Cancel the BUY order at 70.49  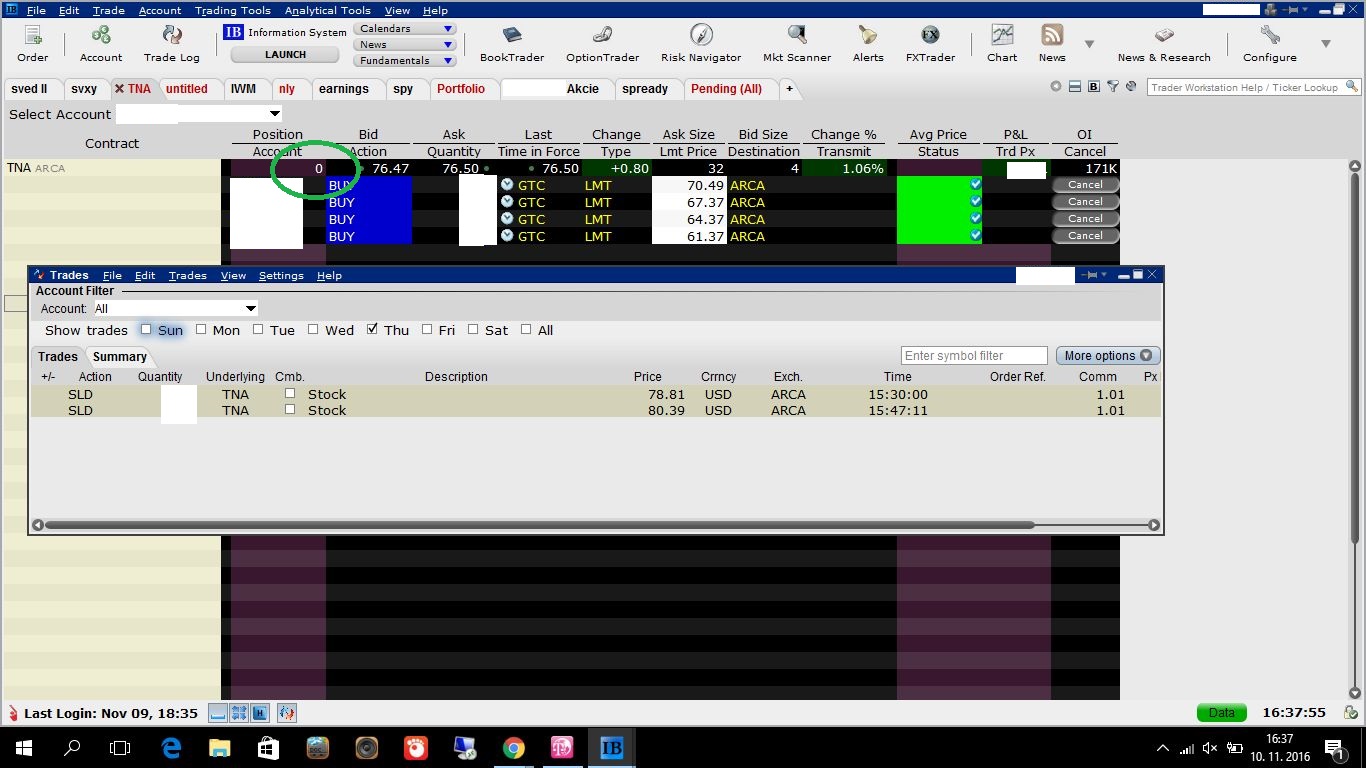point(1085,185)
